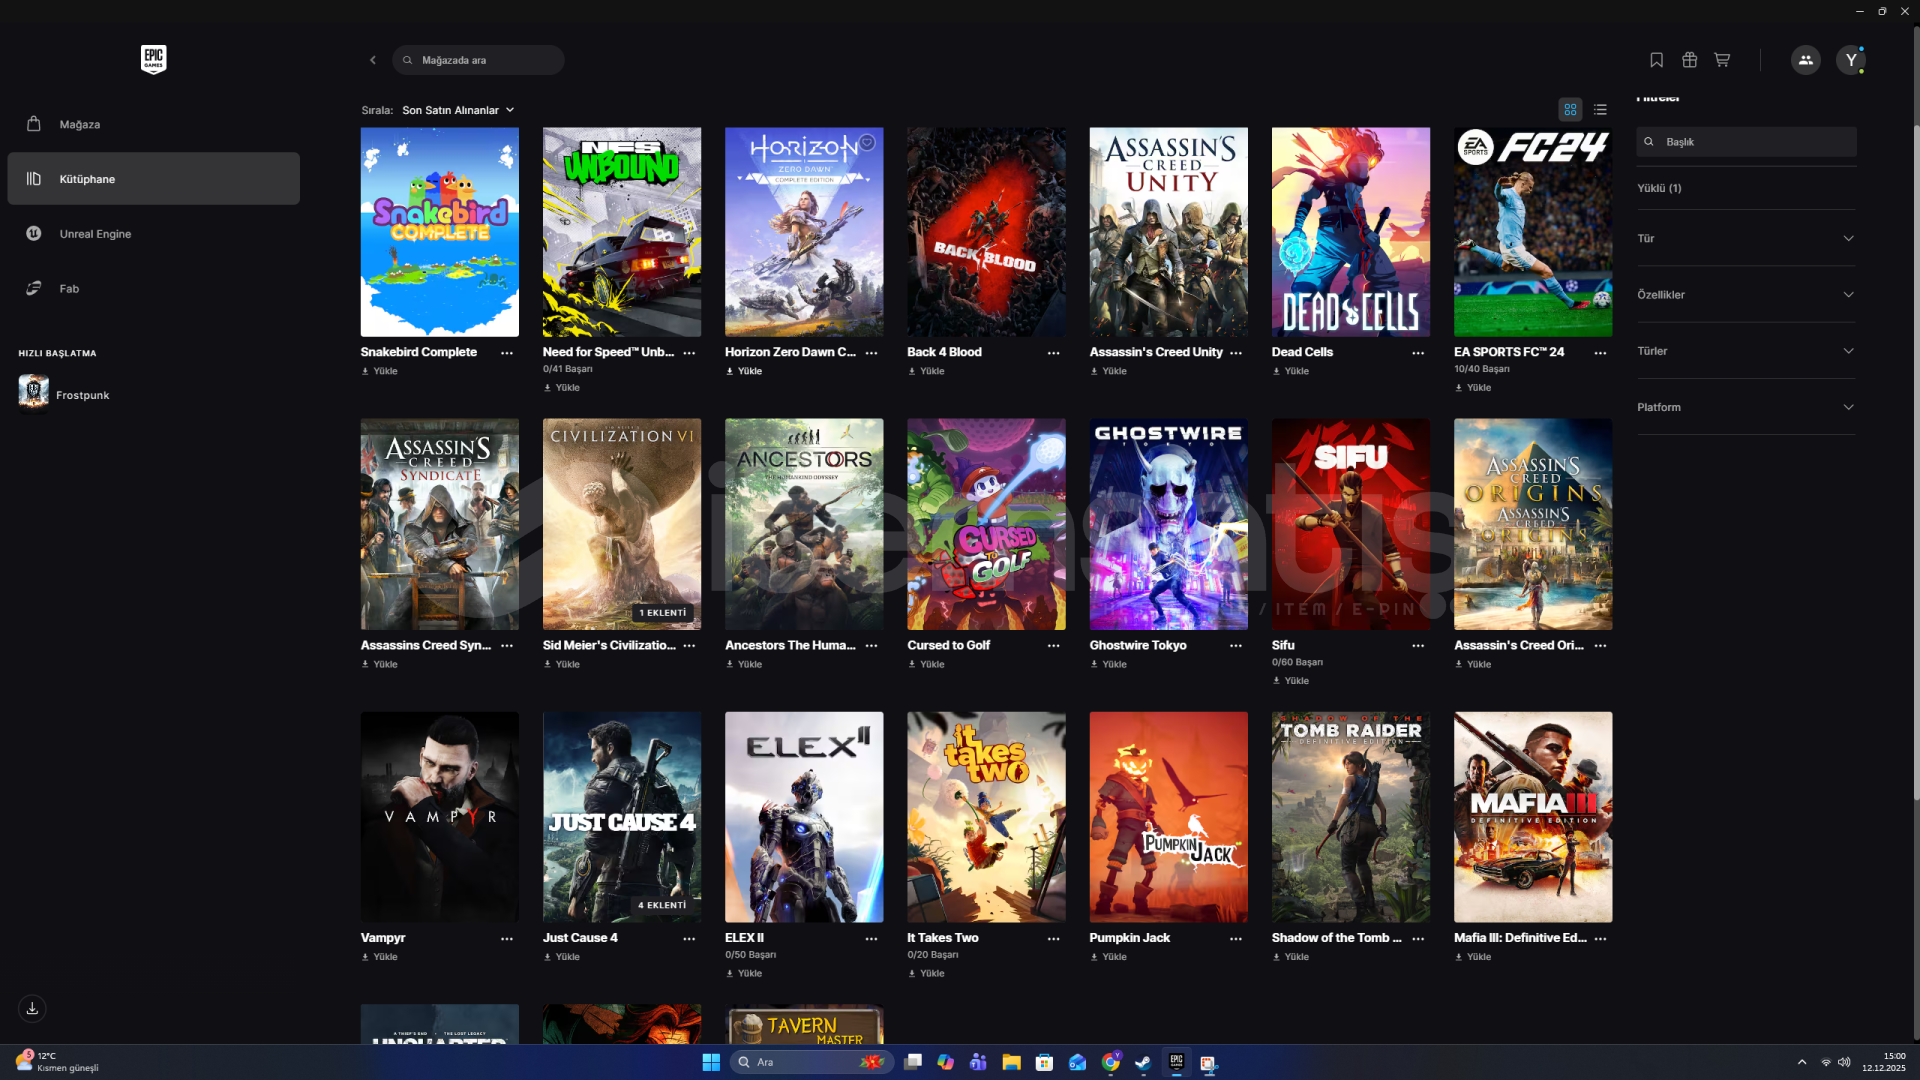This screenshot has height=1080, width=1920.
Task: Open options menu for Back 4 Blood
Action: pyautogui.click(x=1053, y=353)
